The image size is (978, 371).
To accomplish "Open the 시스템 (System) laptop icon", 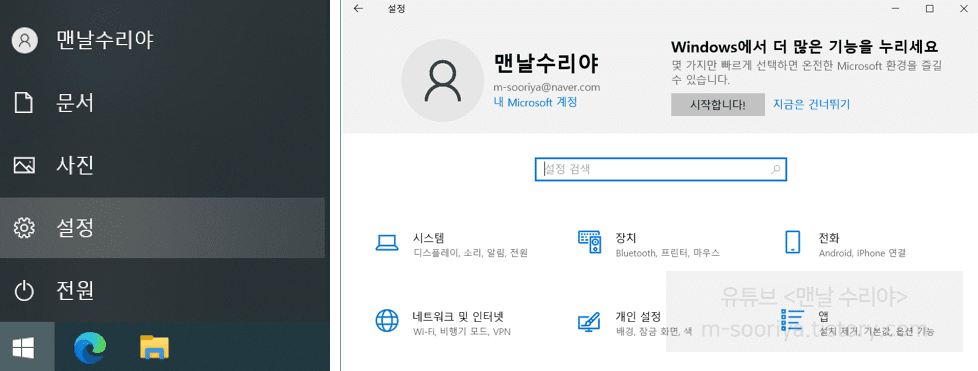I will point(387,243).
